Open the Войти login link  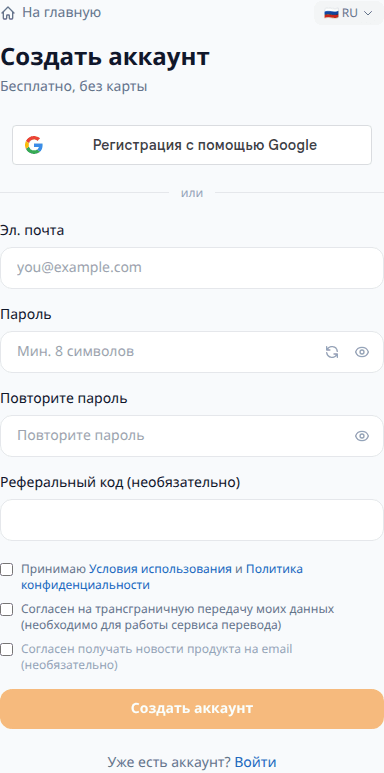(x=255, y=762)
